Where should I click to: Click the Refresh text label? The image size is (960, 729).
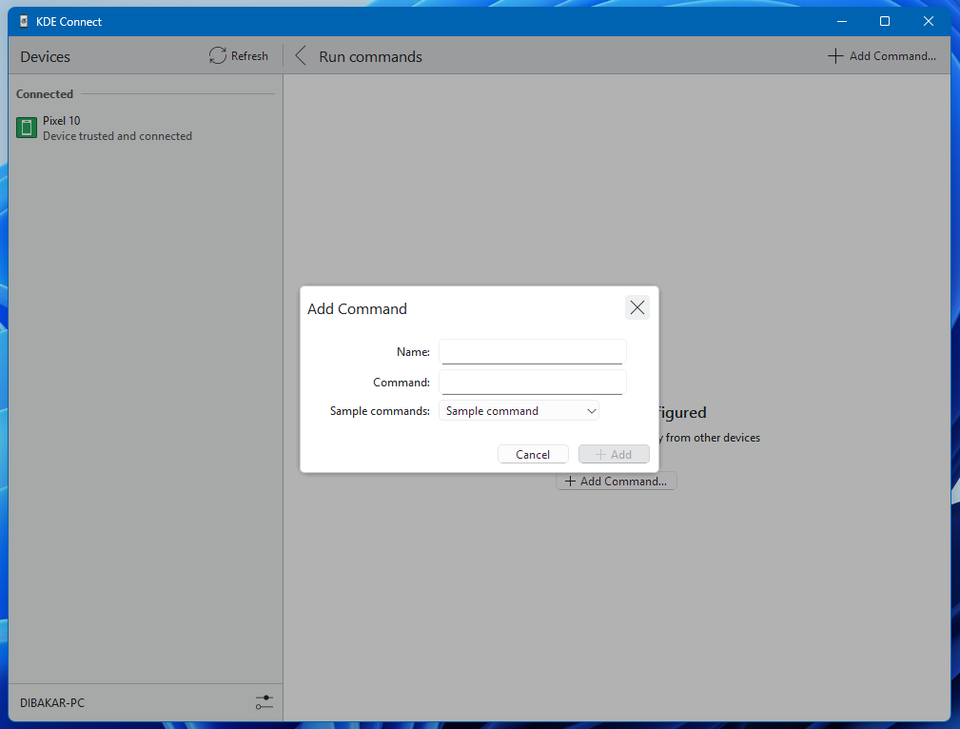tap(248, 55)
